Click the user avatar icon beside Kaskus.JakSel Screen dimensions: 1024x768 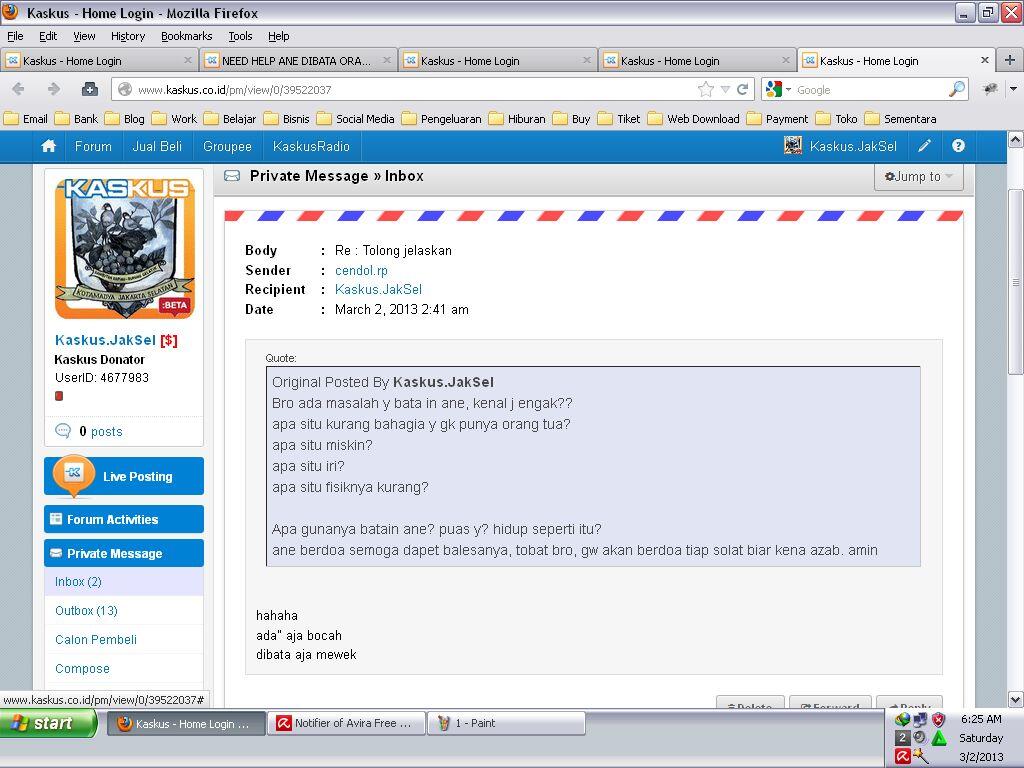point(793,146)
